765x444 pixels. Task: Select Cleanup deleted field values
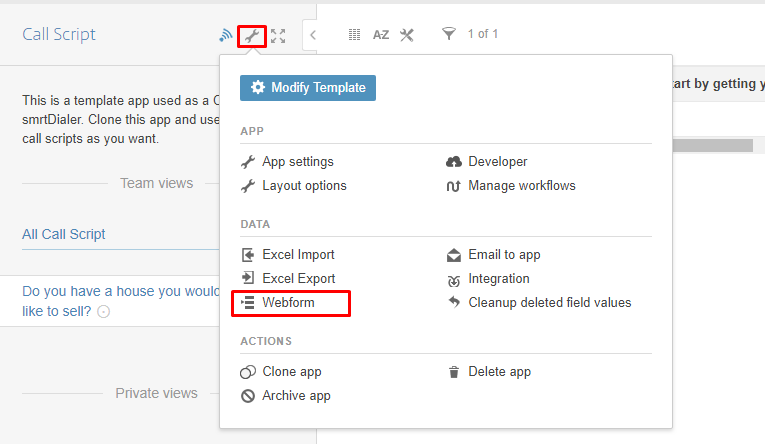click(549, 302)
